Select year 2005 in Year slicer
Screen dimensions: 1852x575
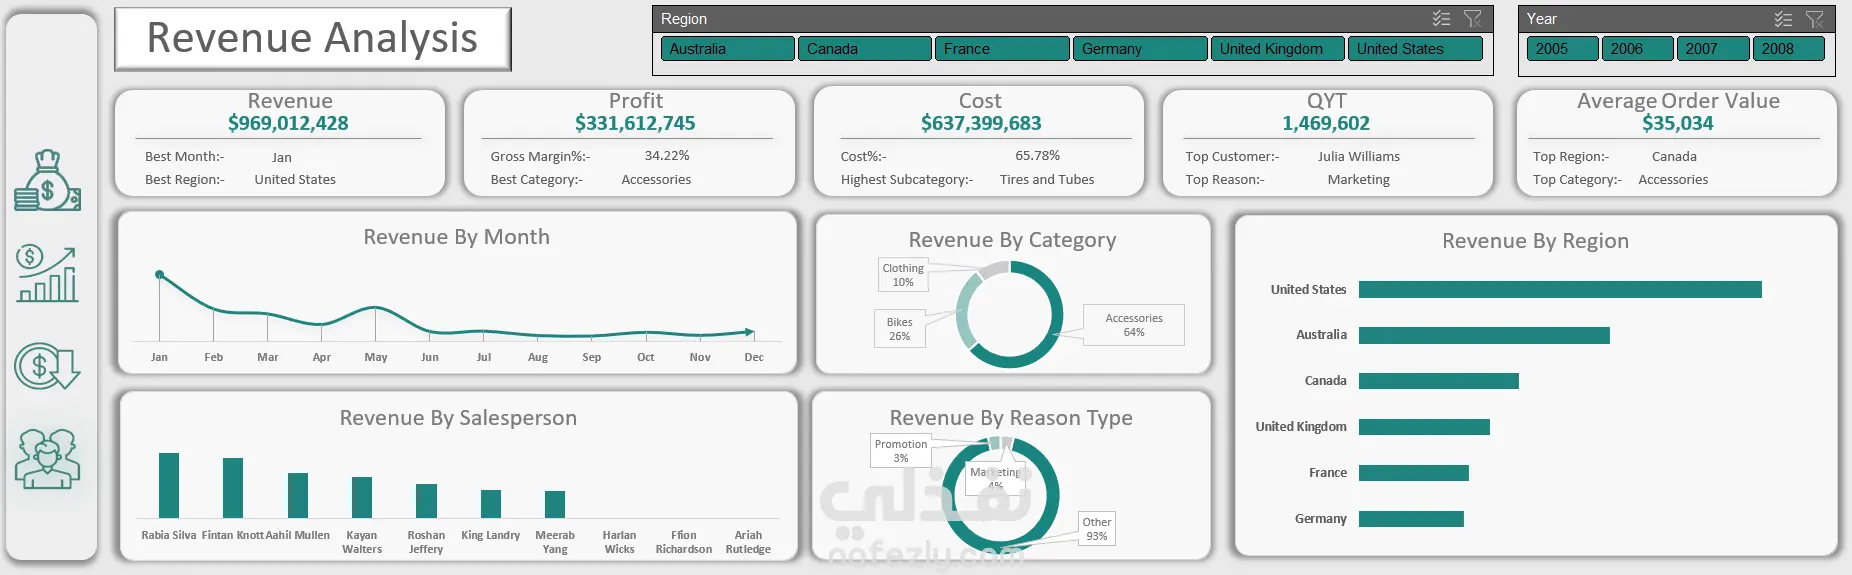[1562, 49]
